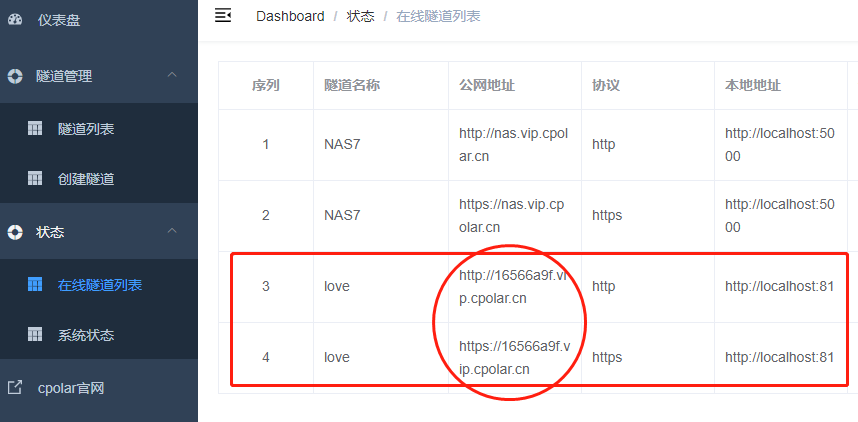Image resolution: width=858 pixels, height=422 pixels.
Task: Select 在线隧道列表 menu item
Action: (98, 285)
